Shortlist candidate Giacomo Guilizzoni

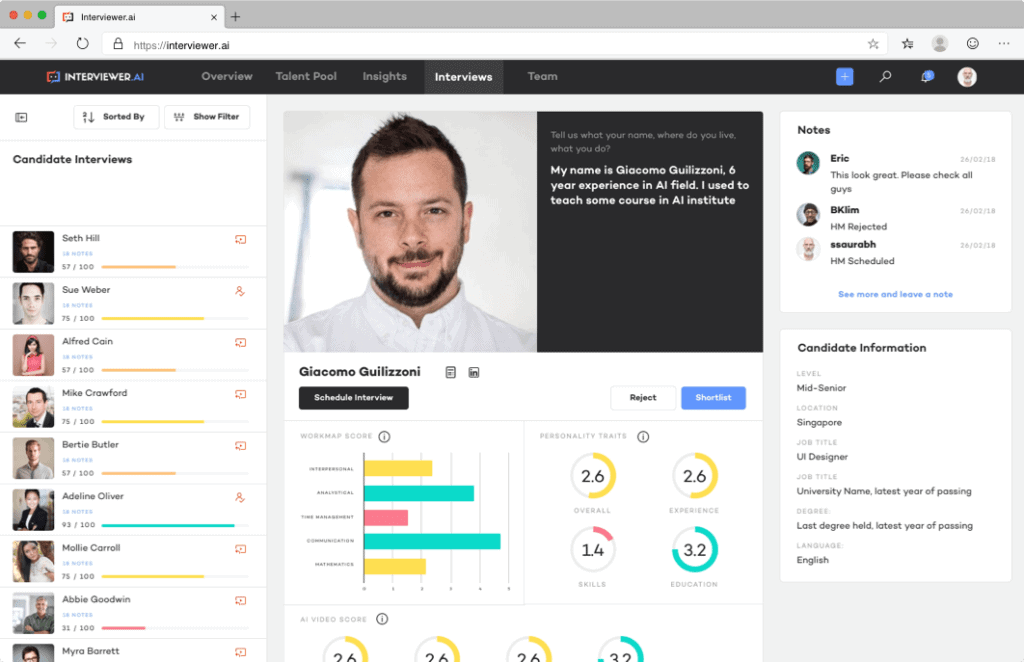713,397
